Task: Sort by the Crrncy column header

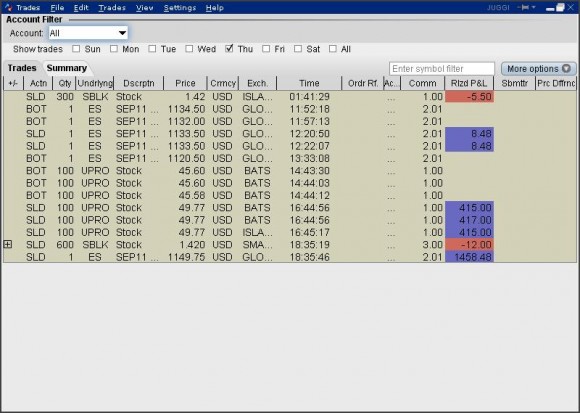Action: point(223,84)
